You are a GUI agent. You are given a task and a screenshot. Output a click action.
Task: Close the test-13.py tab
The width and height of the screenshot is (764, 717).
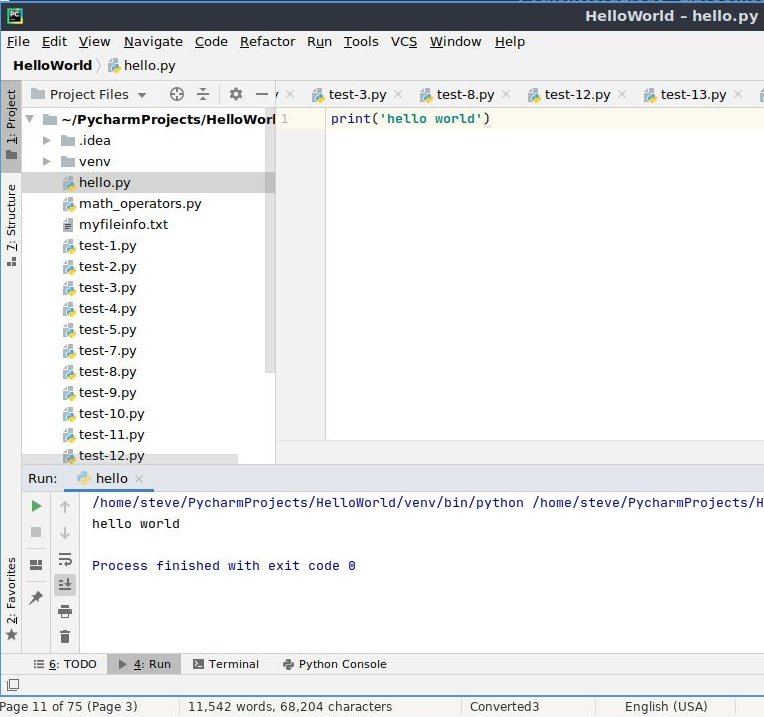click(x=738, y=94)
